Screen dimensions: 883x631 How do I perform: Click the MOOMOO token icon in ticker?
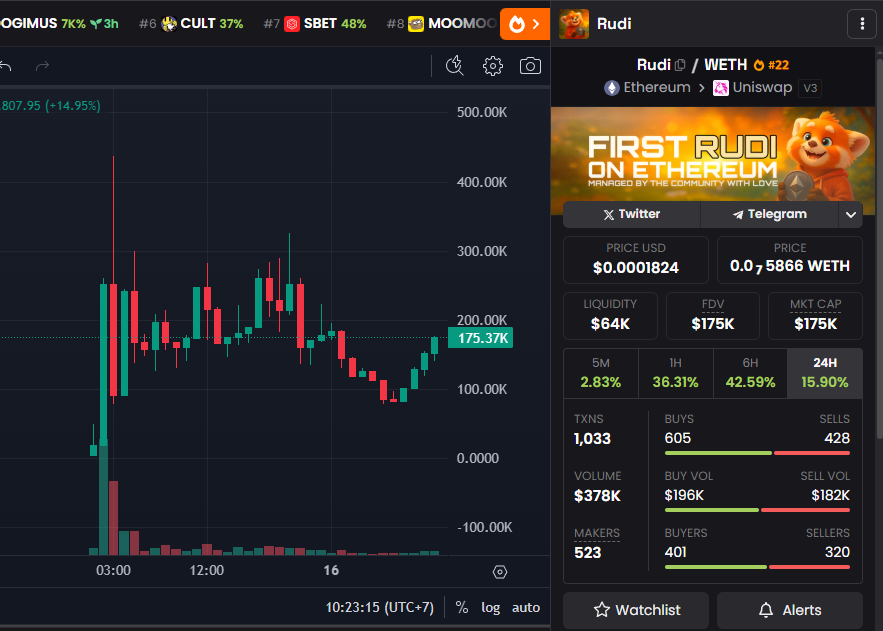click(x=416, y=24)
